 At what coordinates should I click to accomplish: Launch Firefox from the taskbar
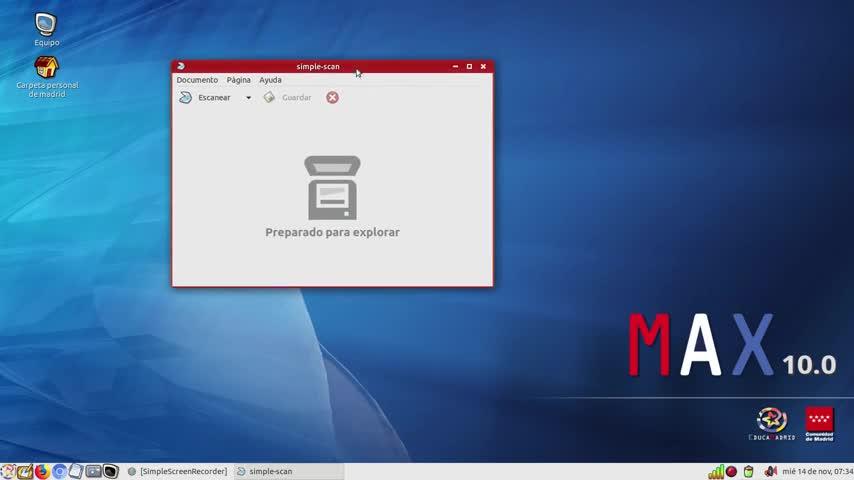42,471
